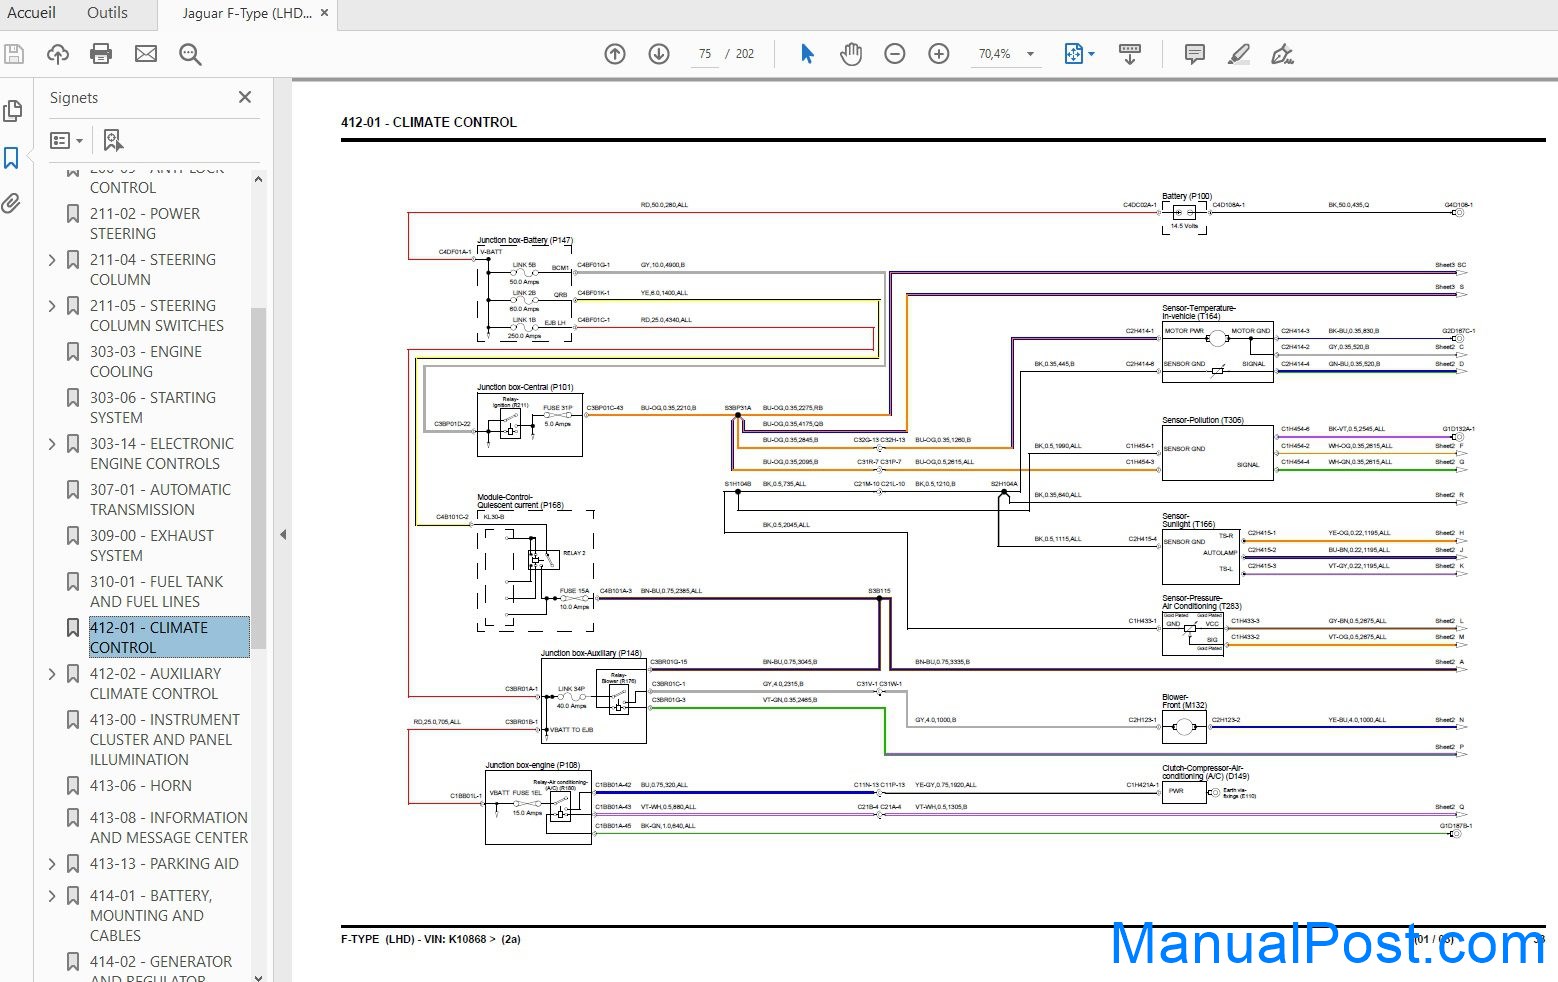The image size is (1558, 982).
Task: Click the 412-01 Climate Control page title
Action: pos(429,122)
